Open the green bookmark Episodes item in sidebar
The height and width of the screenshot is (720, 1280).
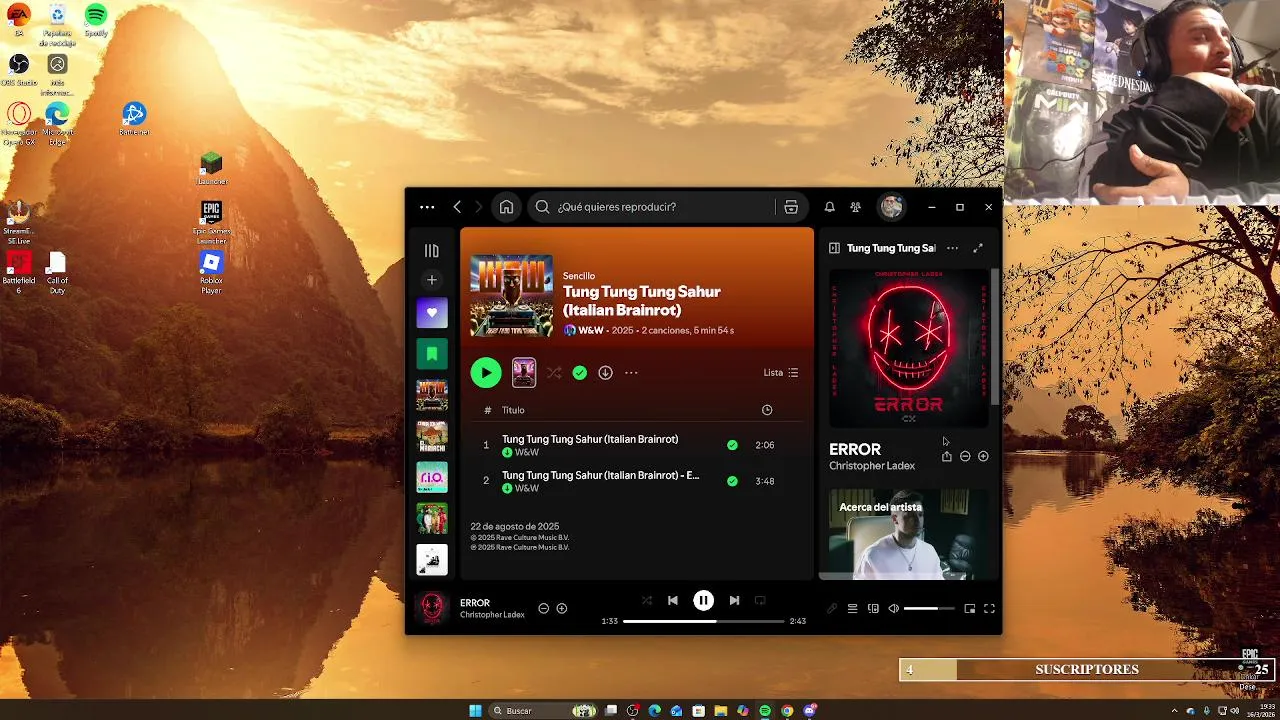click(432, 354)
